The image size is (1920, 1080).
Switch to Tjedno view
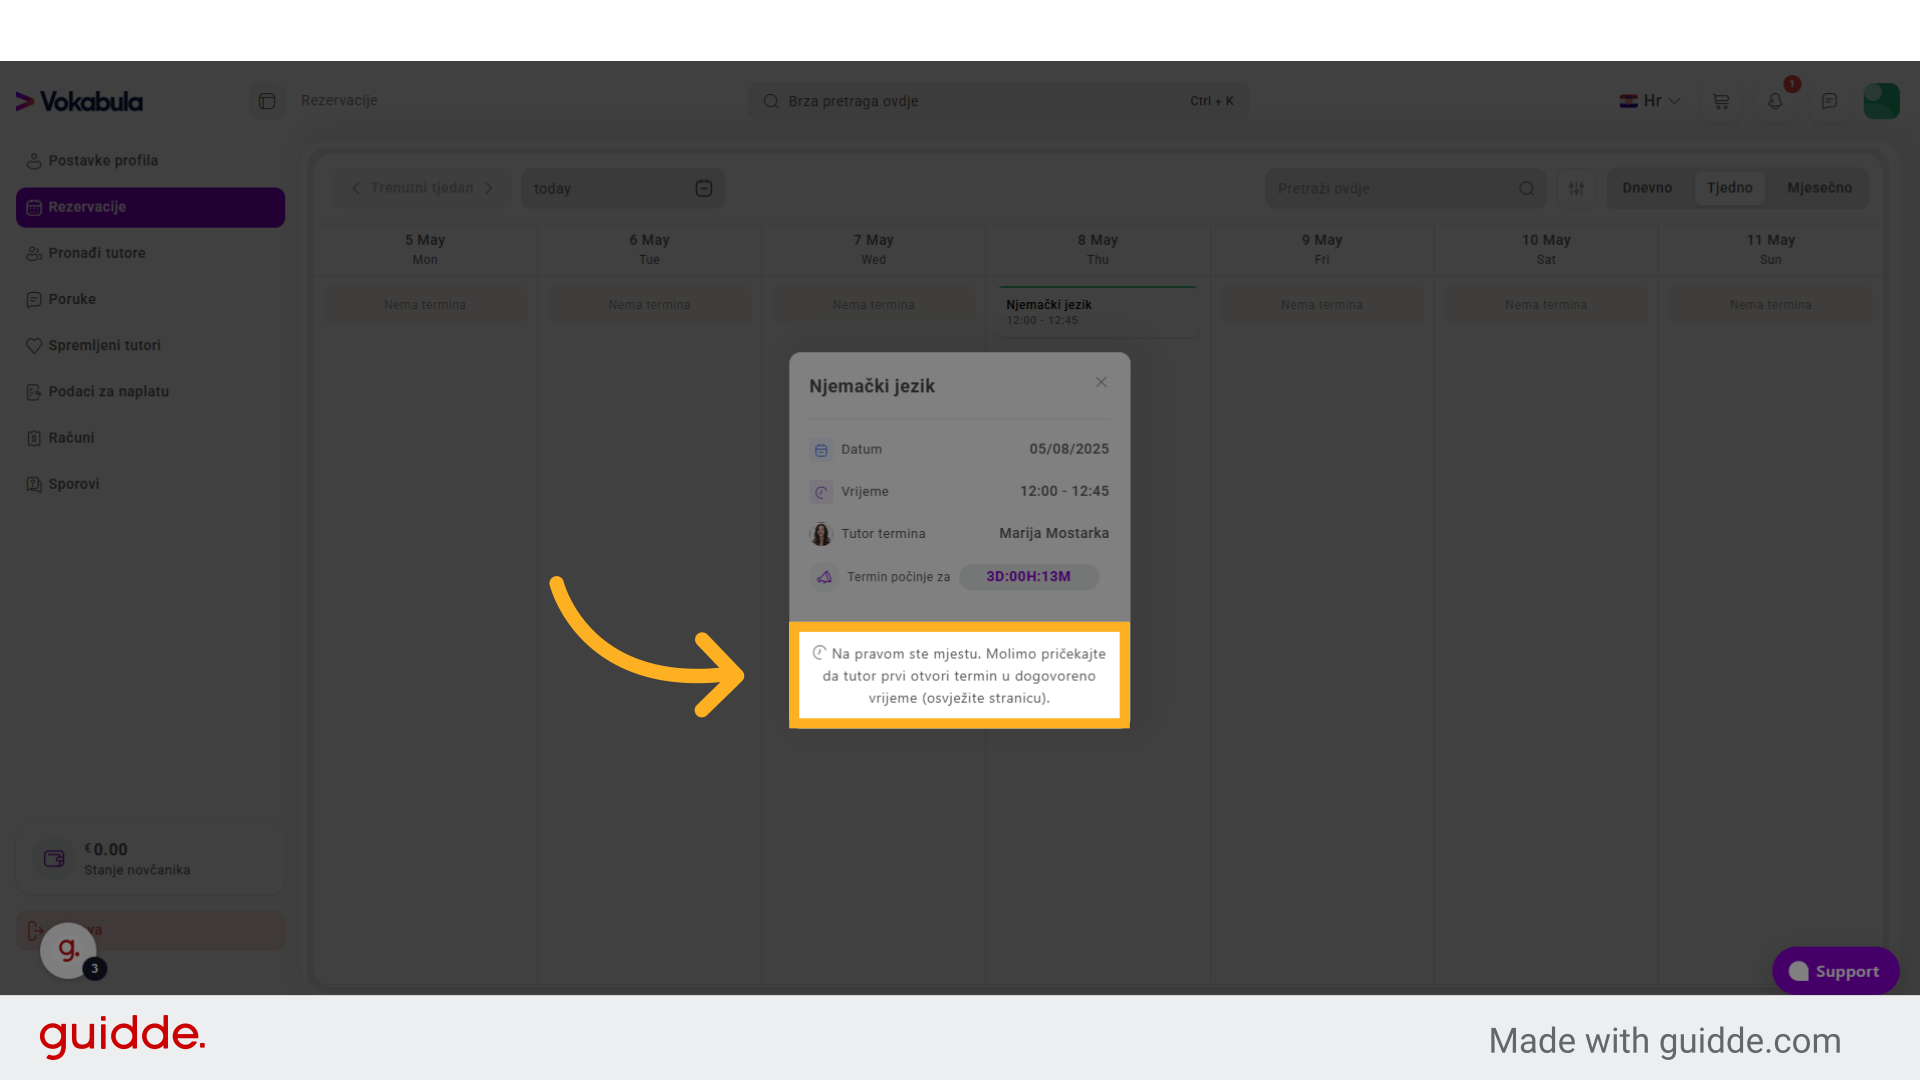point(1729,188)
